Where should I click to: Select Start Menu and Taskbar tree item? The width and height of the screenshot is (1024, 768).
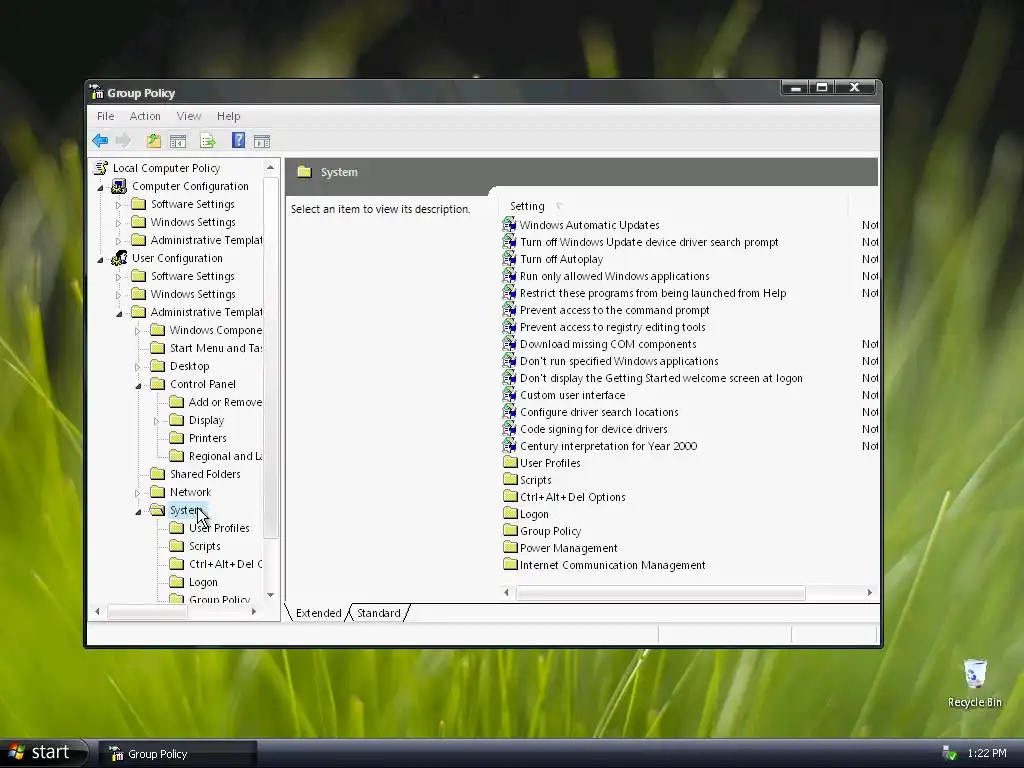click(x=216, y=348)
